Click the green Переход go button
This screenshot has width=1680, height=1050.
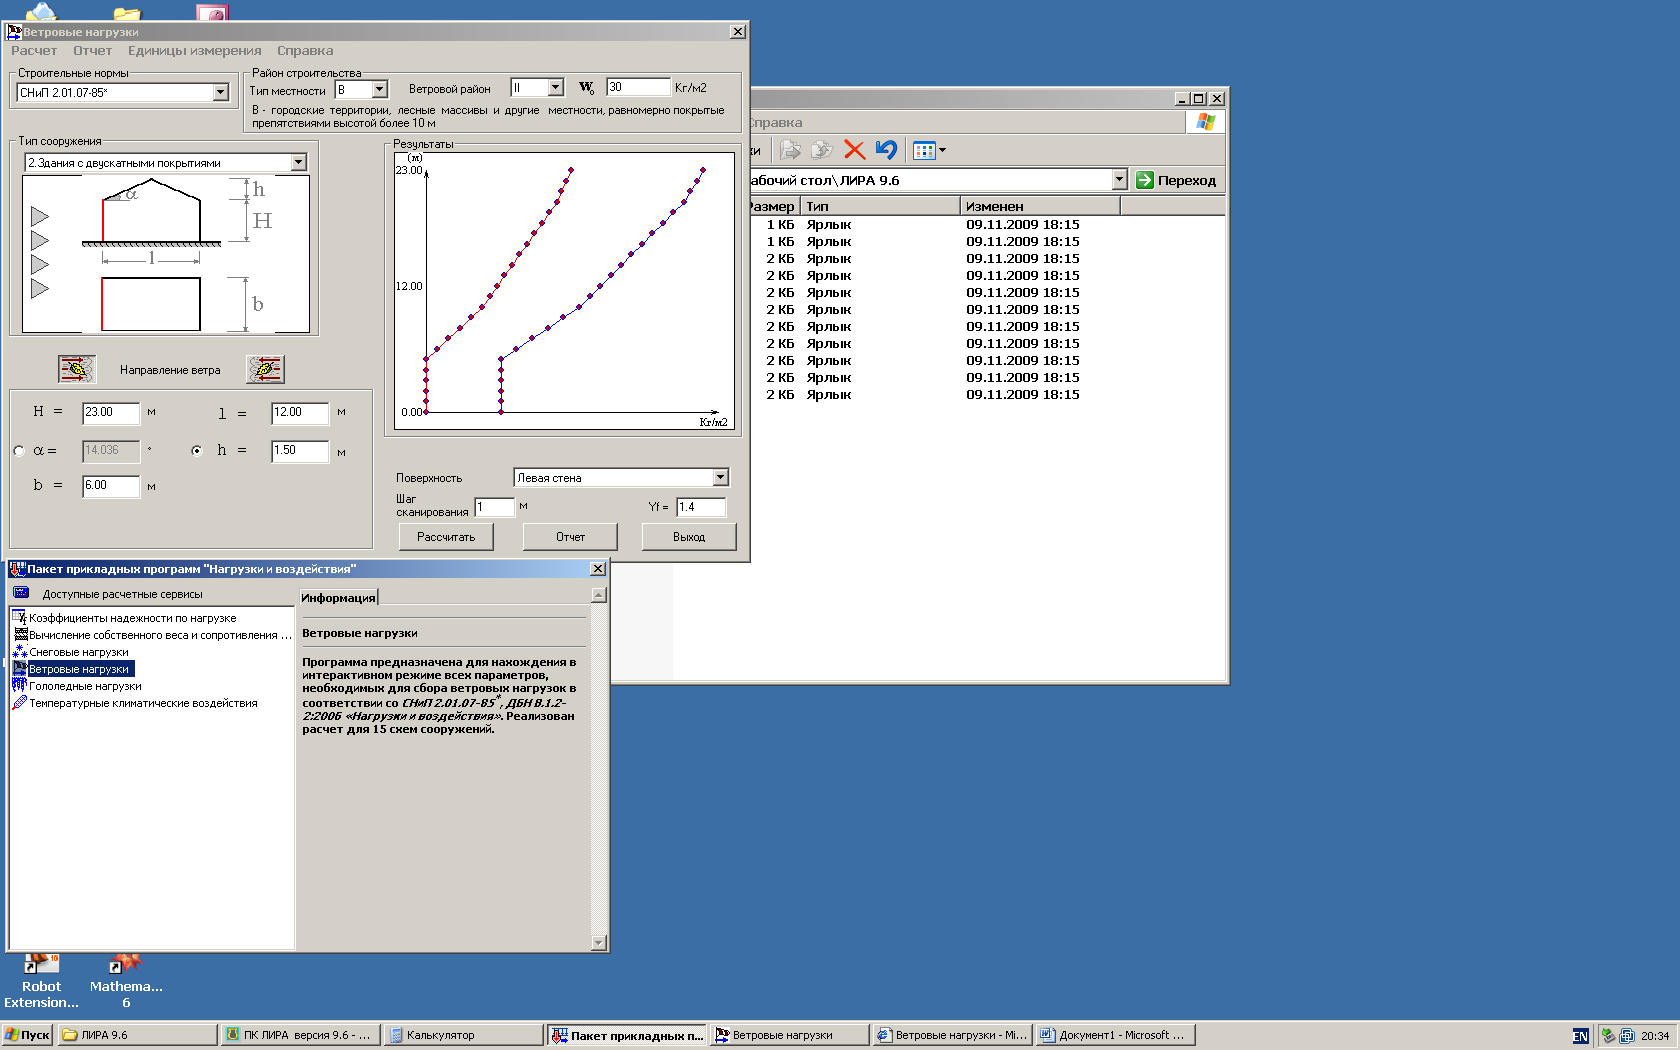click(1176, 180)
